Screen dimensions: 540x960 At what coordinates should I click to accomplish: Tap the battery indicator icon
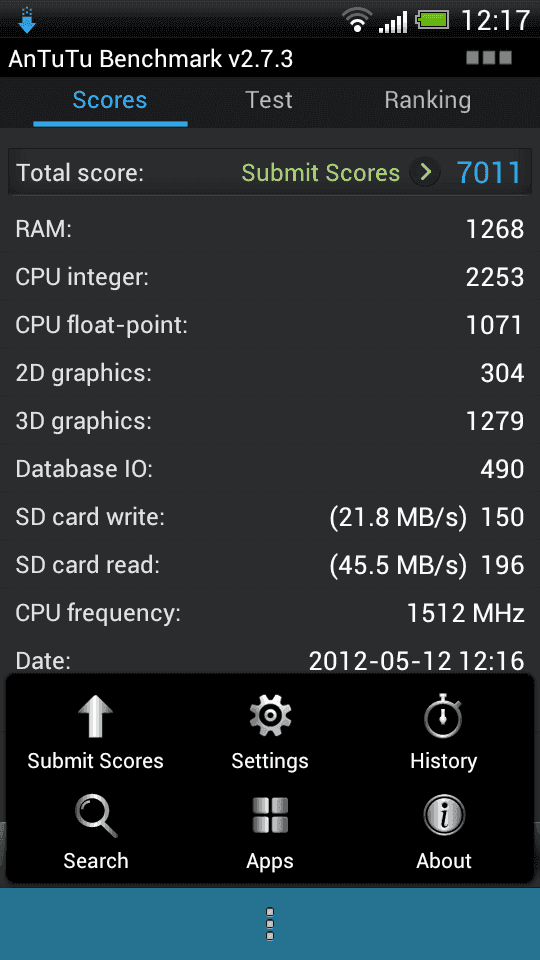433,20
